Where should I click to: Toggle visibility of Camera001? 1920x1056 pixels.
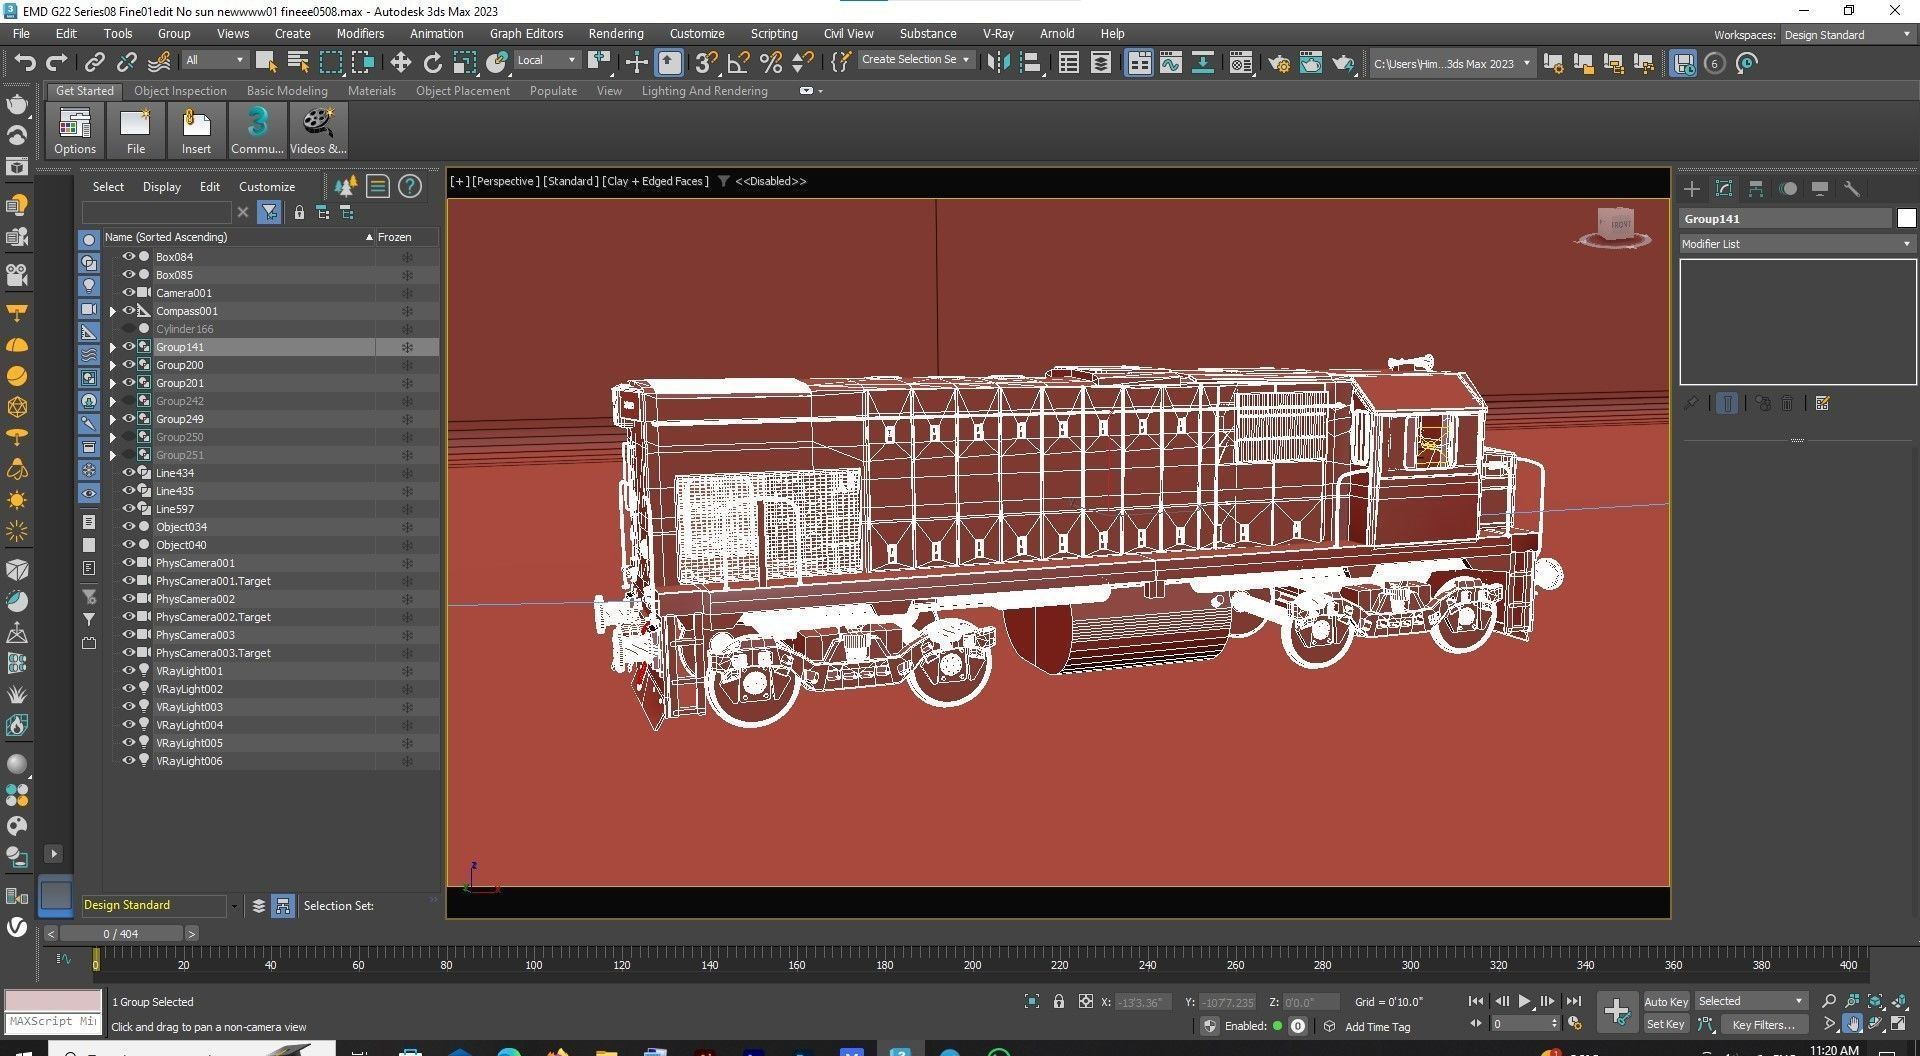pyautogui.click(x=128, y=292)
